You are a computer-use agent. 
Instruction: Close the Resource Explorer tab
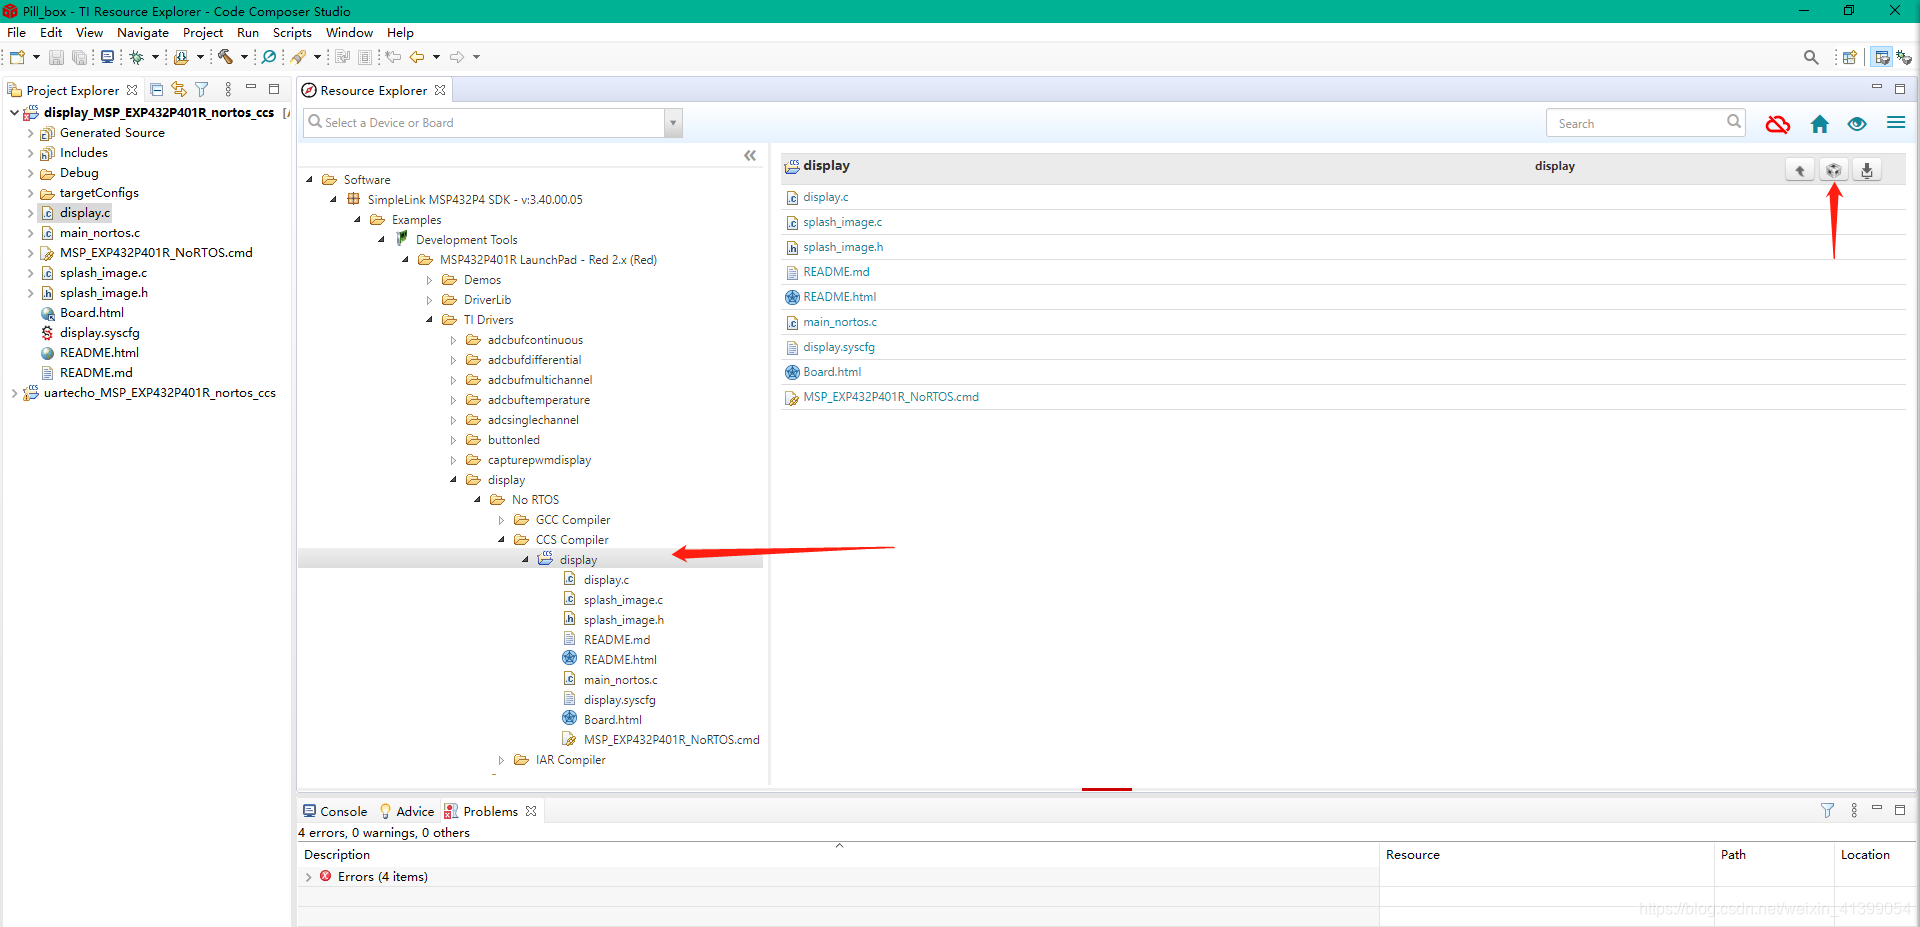tap(440, 90)
